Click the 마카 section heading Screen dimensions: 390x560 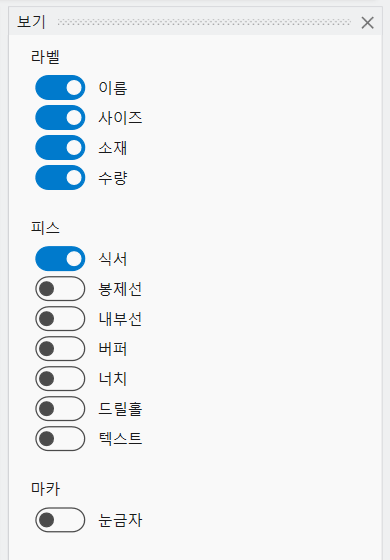[x=45, y=489]
